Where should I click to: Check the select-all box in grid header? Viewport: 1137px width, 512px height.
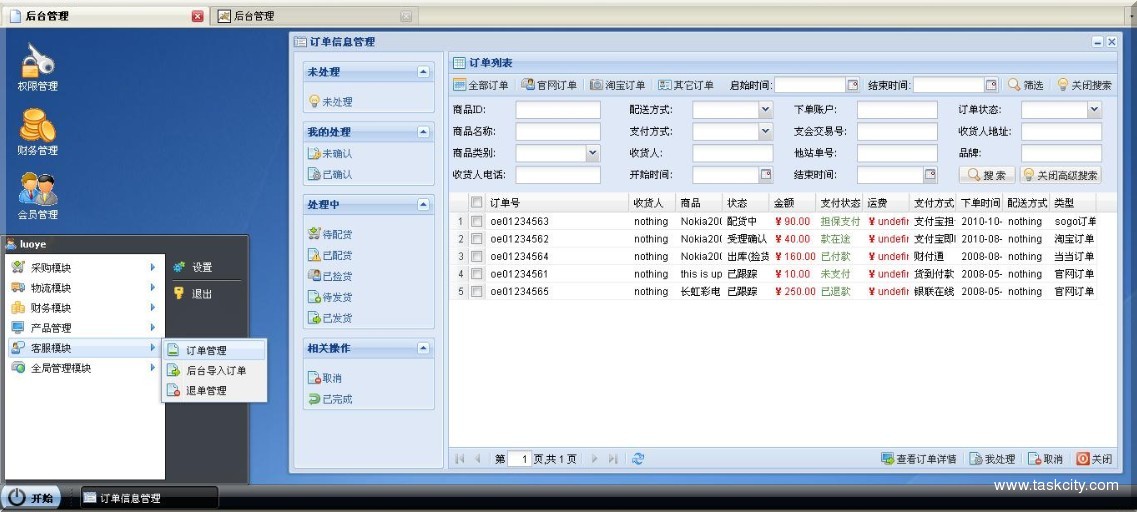tap(476, 202)
